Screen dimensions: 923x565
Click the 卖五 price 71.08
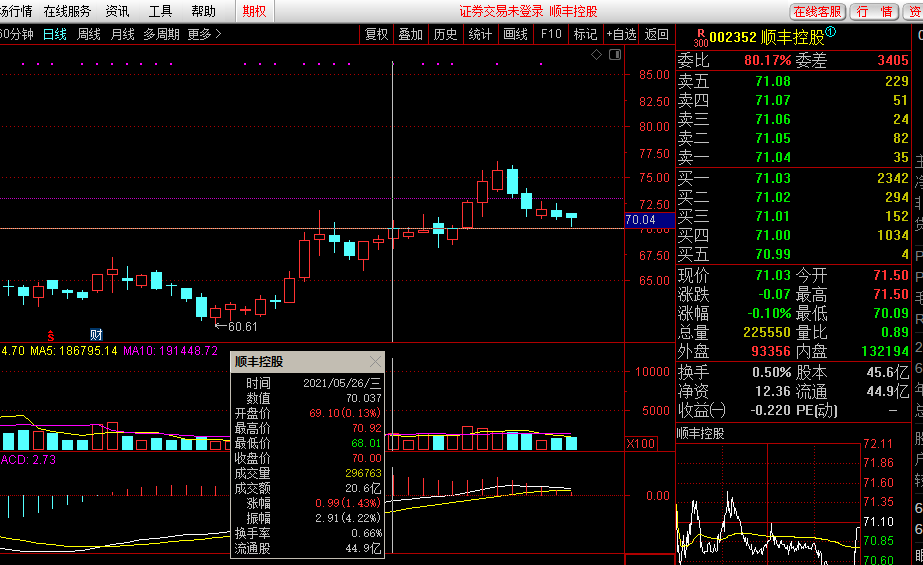(x=773, y=81)
